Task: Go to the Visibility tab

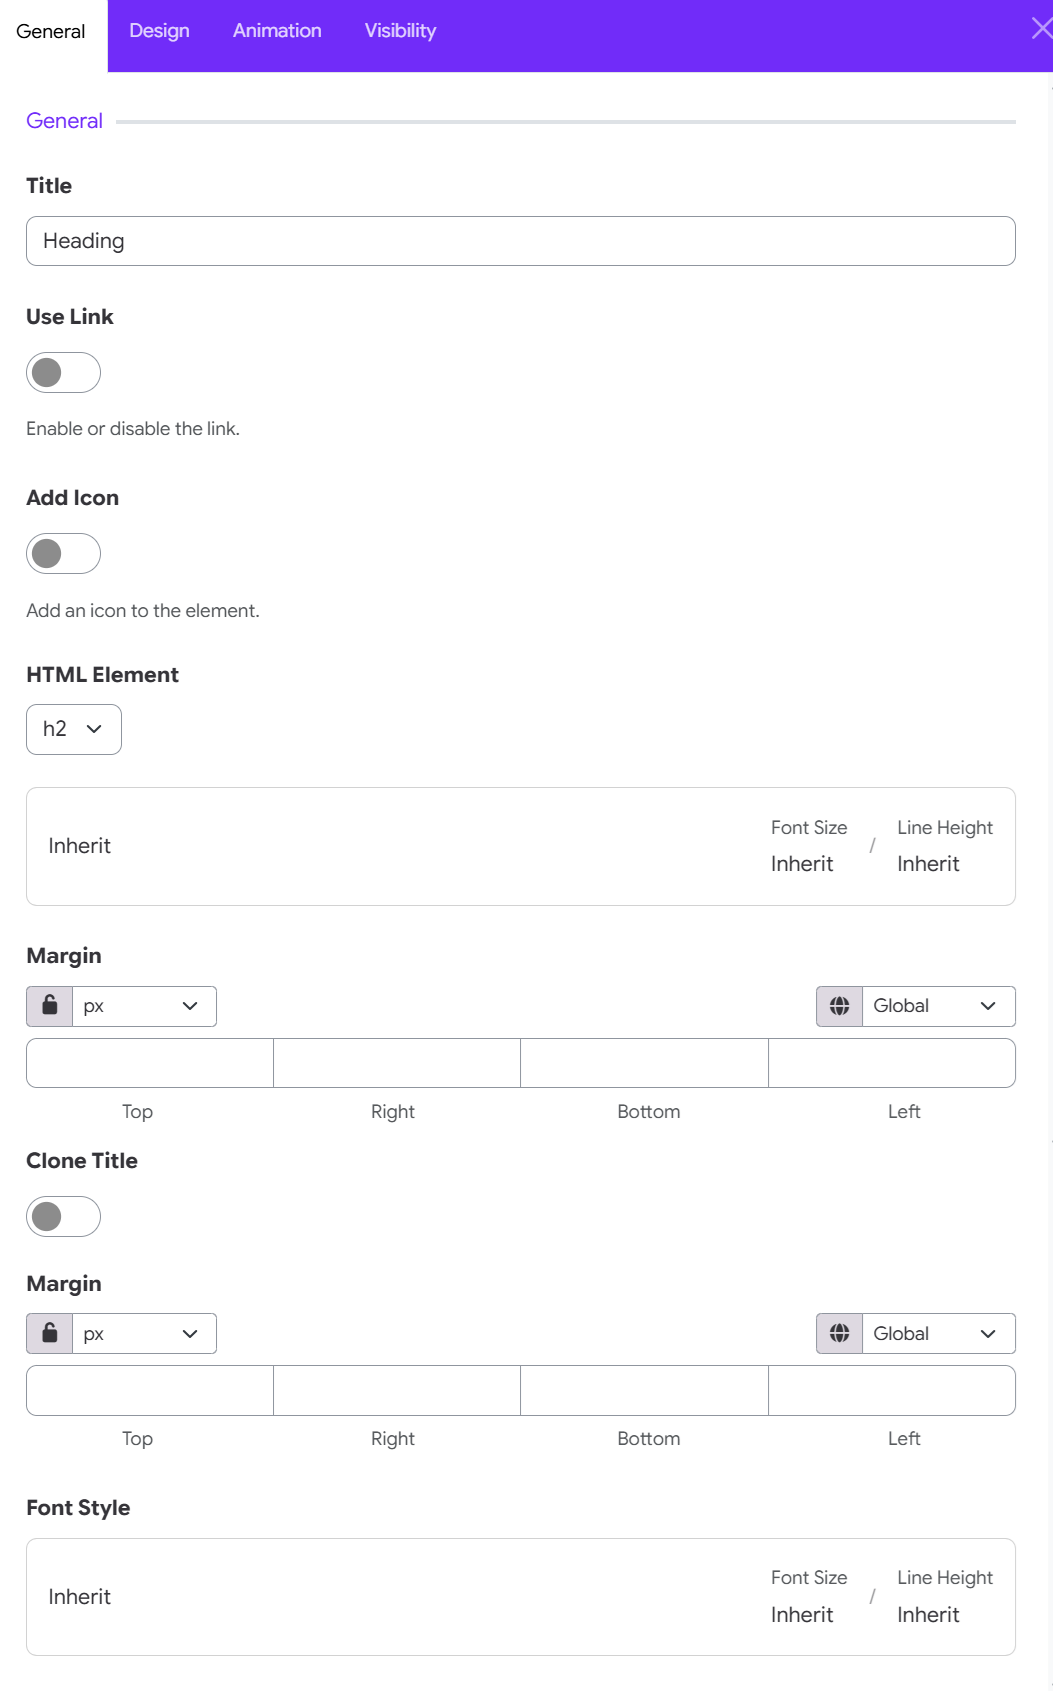Action: coord(400,31)
